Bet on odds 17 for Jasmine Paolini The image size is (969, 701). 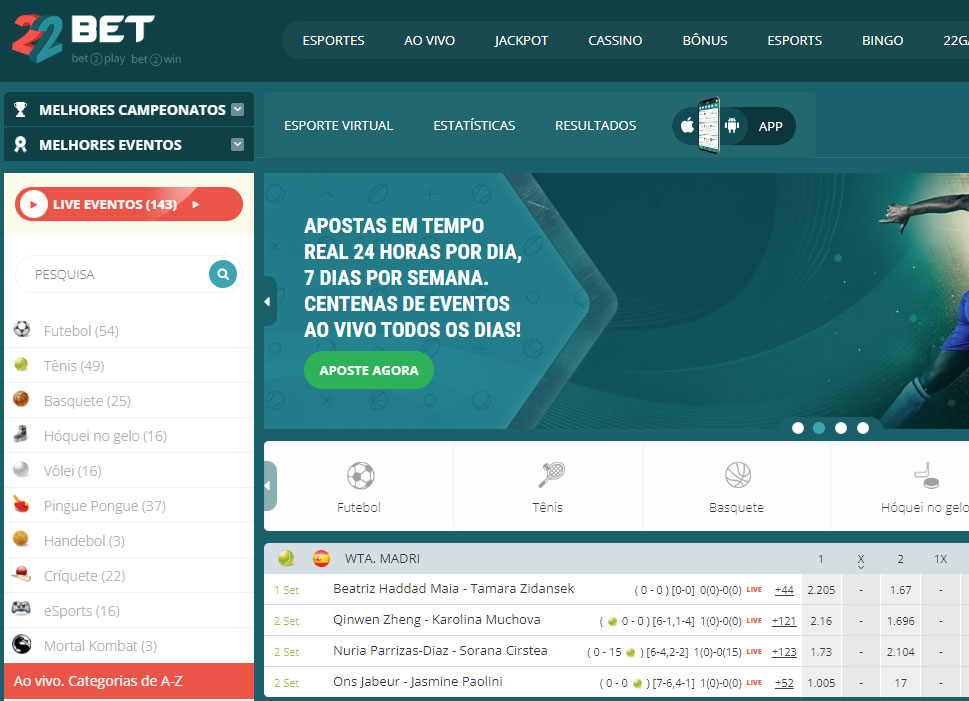click(x=900, y=683)
